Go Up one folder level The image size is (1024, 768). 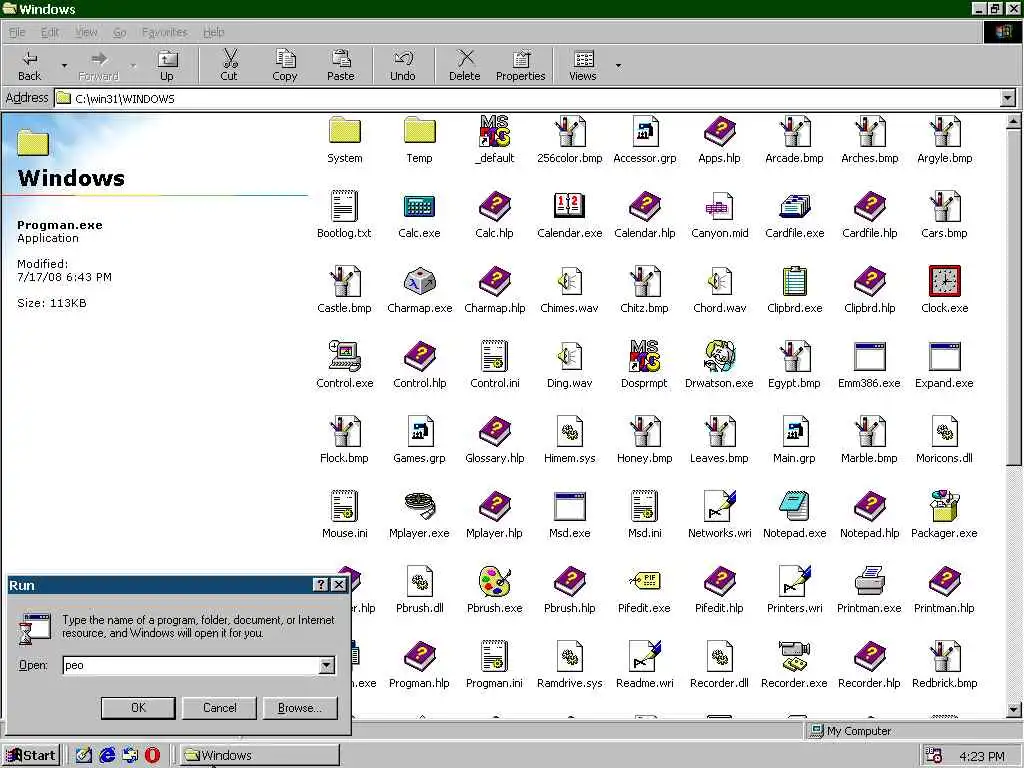pyautogui.click(x=167, y=65)
